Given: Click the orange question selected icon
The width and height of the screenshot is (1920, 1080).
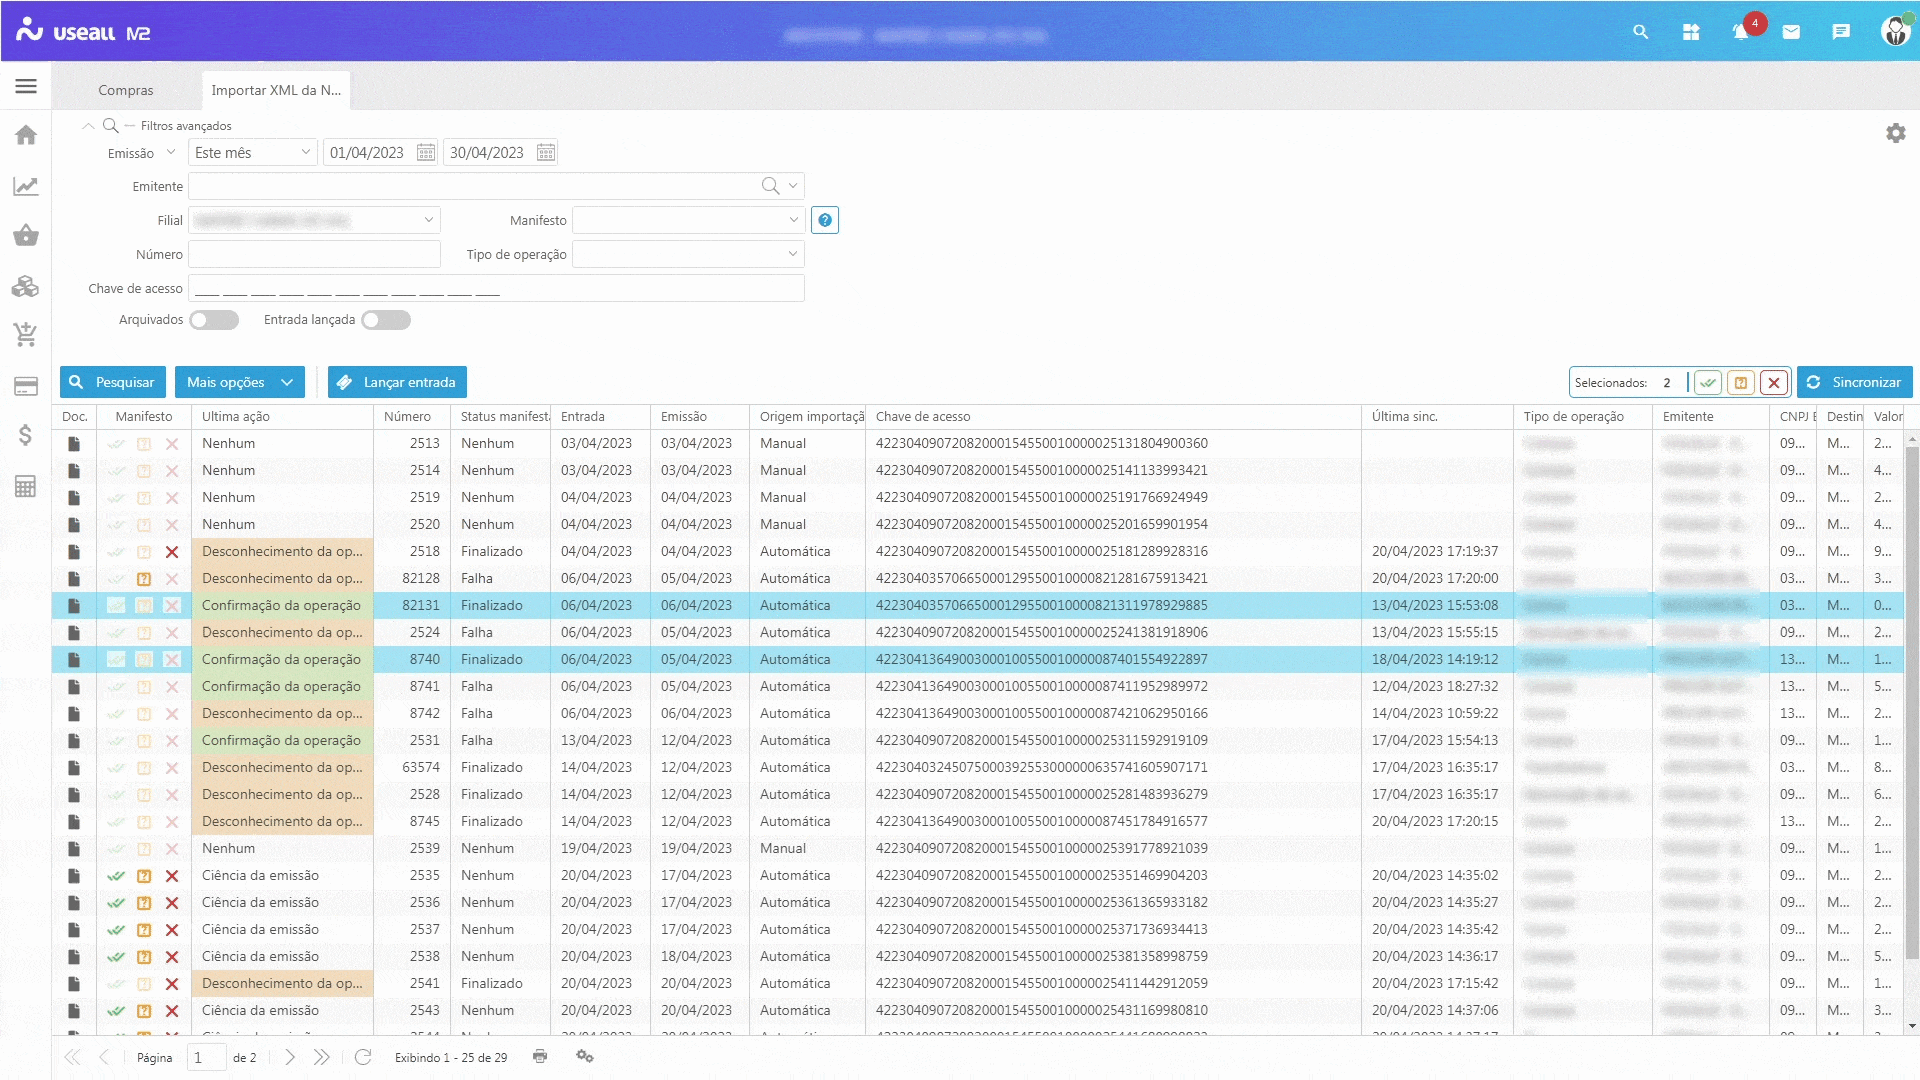Looking at the screenshot, I should point(1741,383).
